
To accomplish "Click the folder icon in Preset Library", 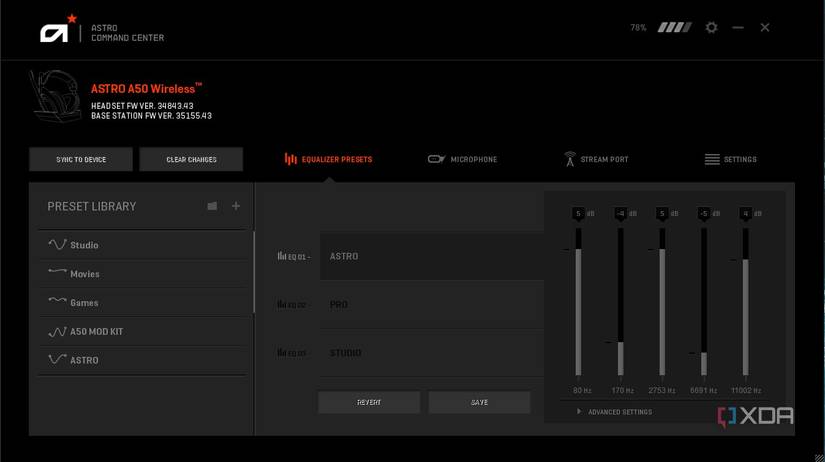I will 212,206.
